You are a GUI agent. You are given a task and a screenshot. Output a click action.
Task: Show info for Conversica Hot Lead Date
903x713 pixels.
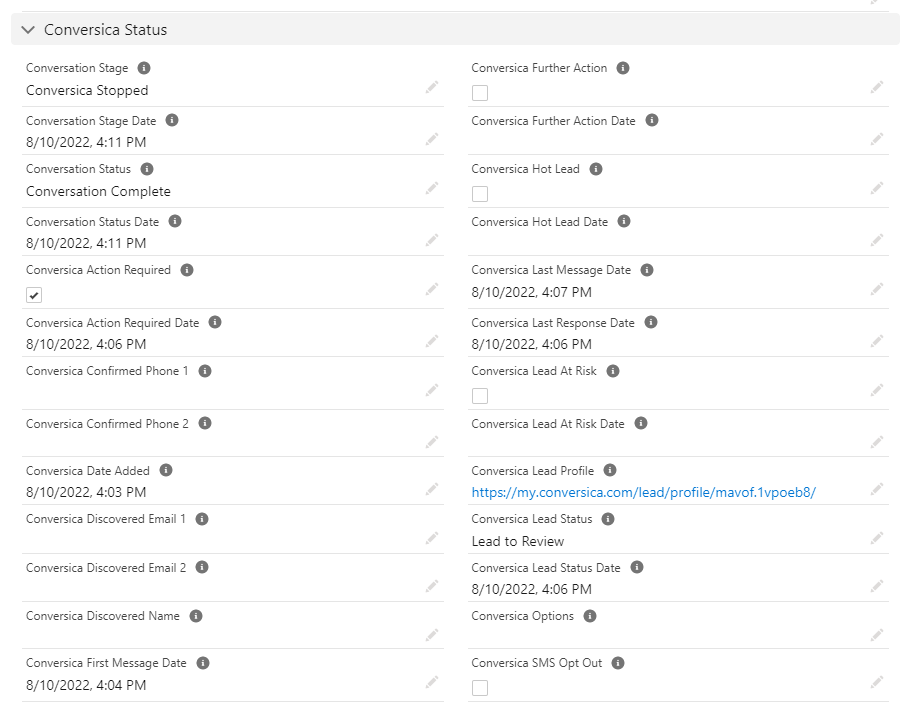(624, 221)
